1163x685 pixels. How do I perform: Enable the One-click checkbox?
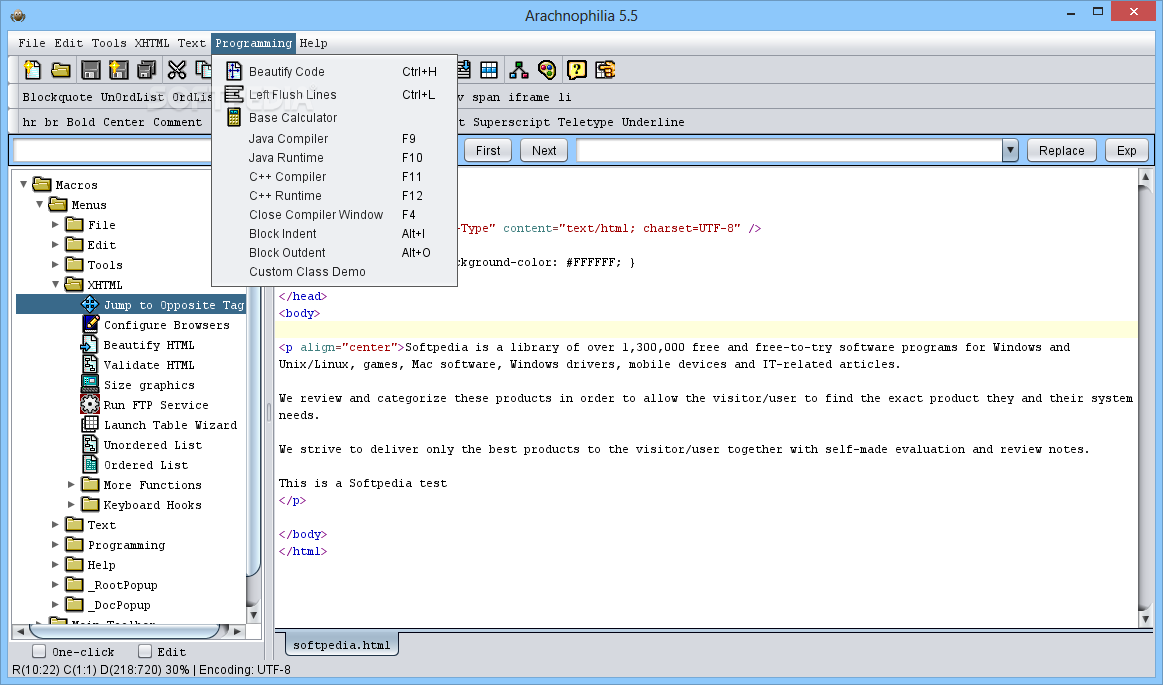pyautogui.click(x=39, y=651)
